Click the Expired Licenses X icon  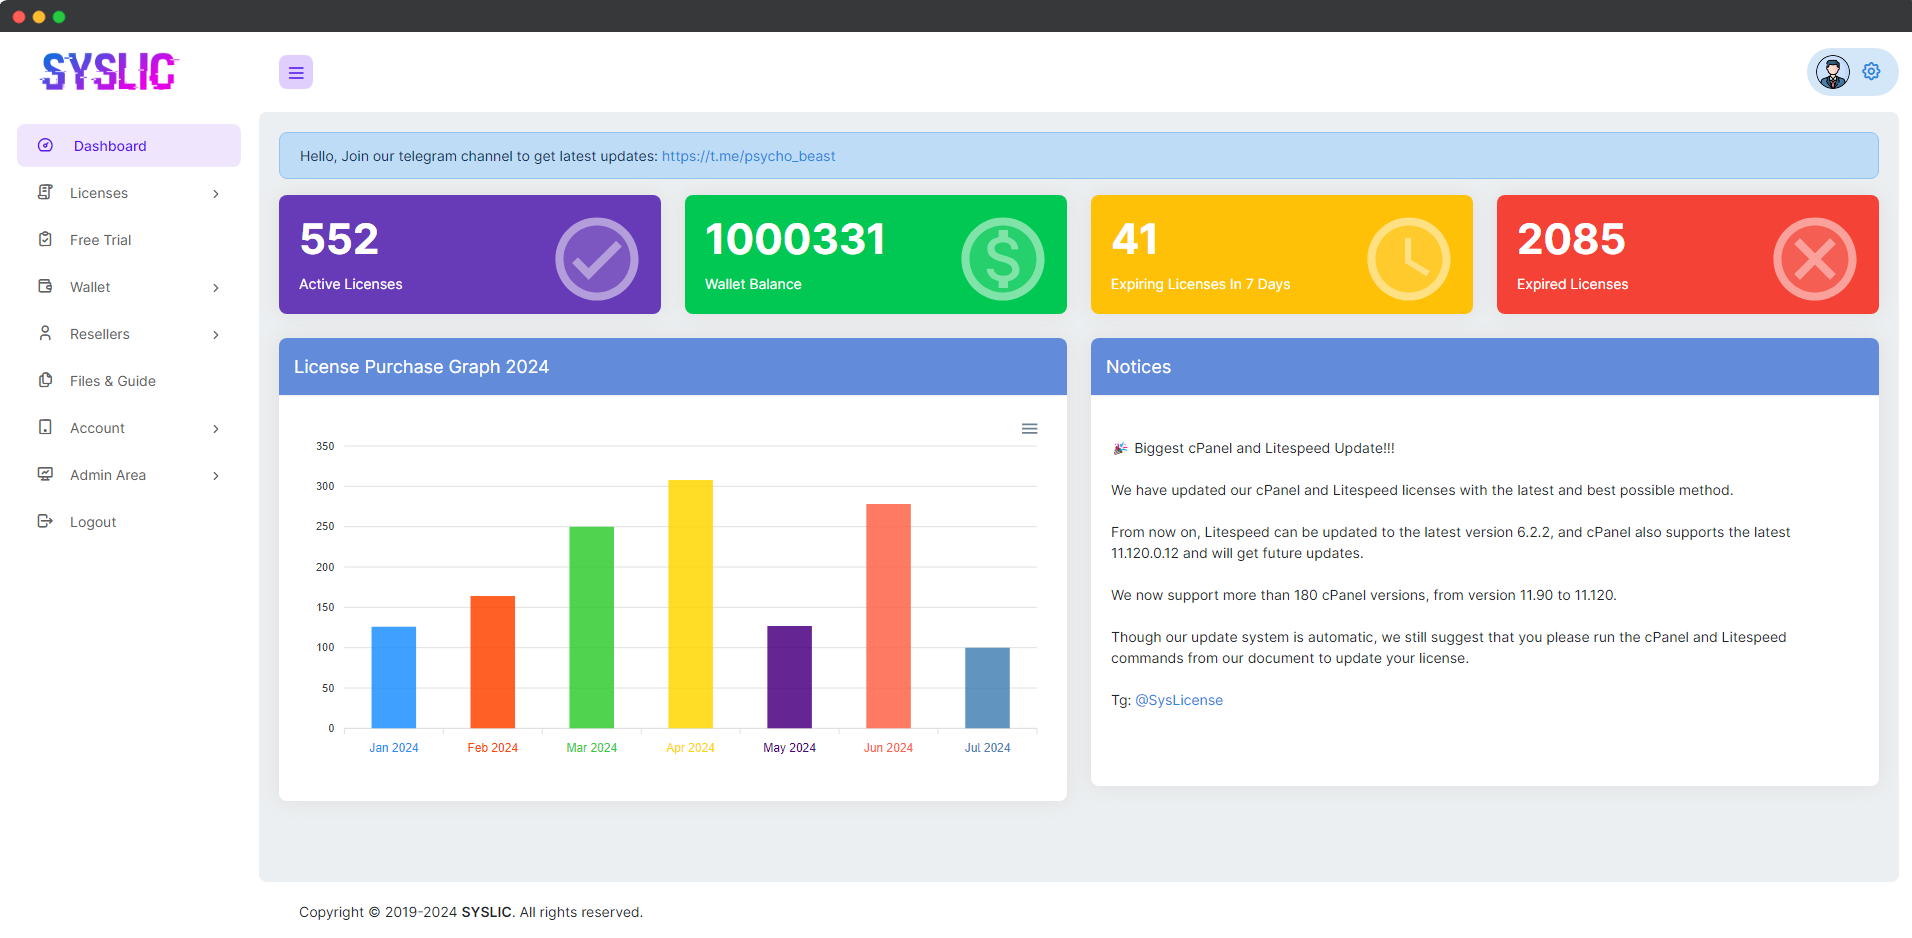pyautogui.click(x=1814, y=259)
